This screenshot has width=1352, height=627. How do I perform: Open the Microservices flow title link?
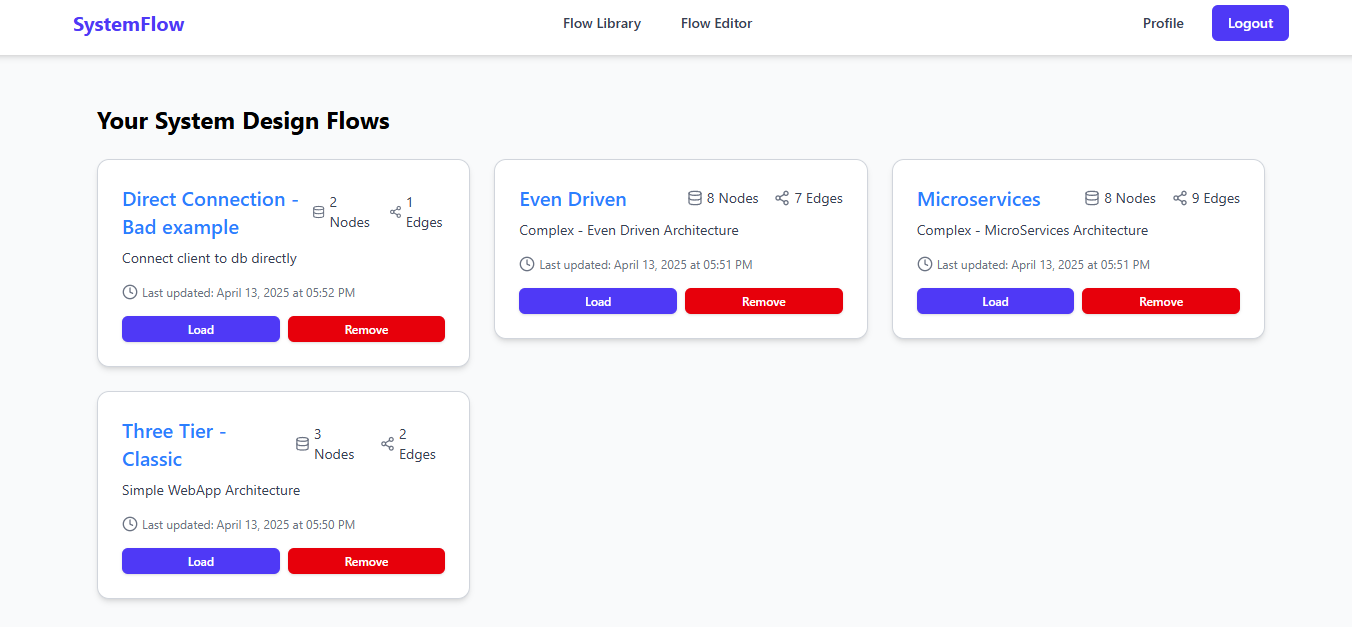pos(978,199)
